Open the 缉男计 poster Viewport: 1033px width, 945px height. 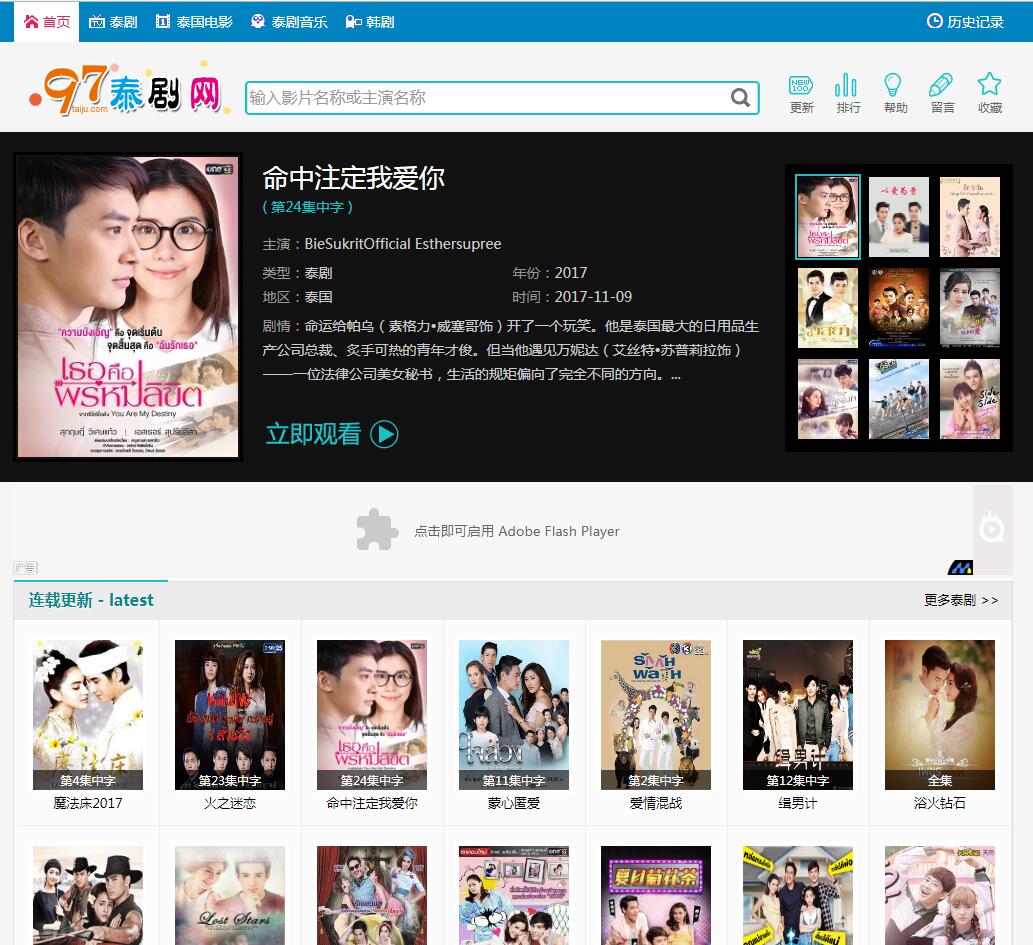(798, 714)
